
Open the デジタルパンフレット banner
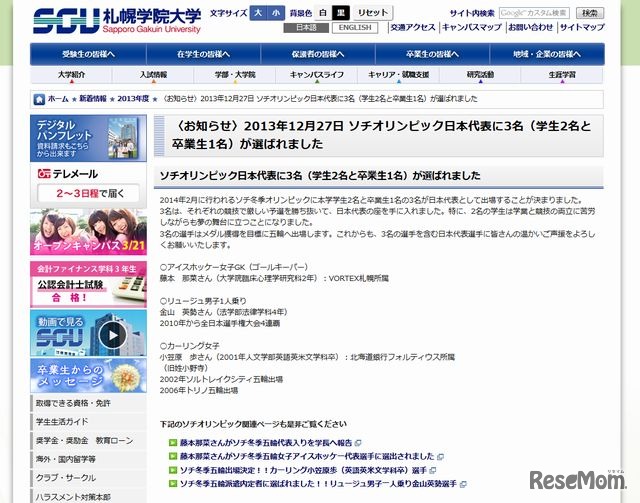pos(88,138)
